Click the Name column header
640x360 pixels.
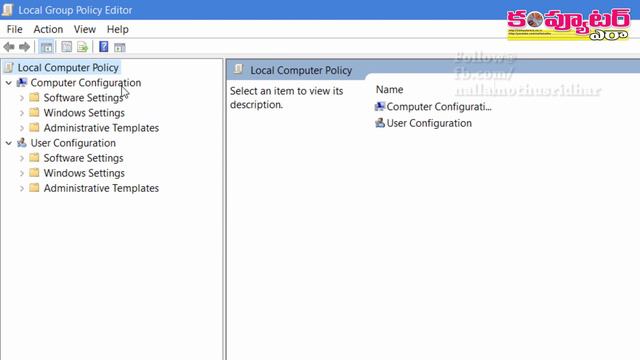pyautogui.click(x=389, y=89)
